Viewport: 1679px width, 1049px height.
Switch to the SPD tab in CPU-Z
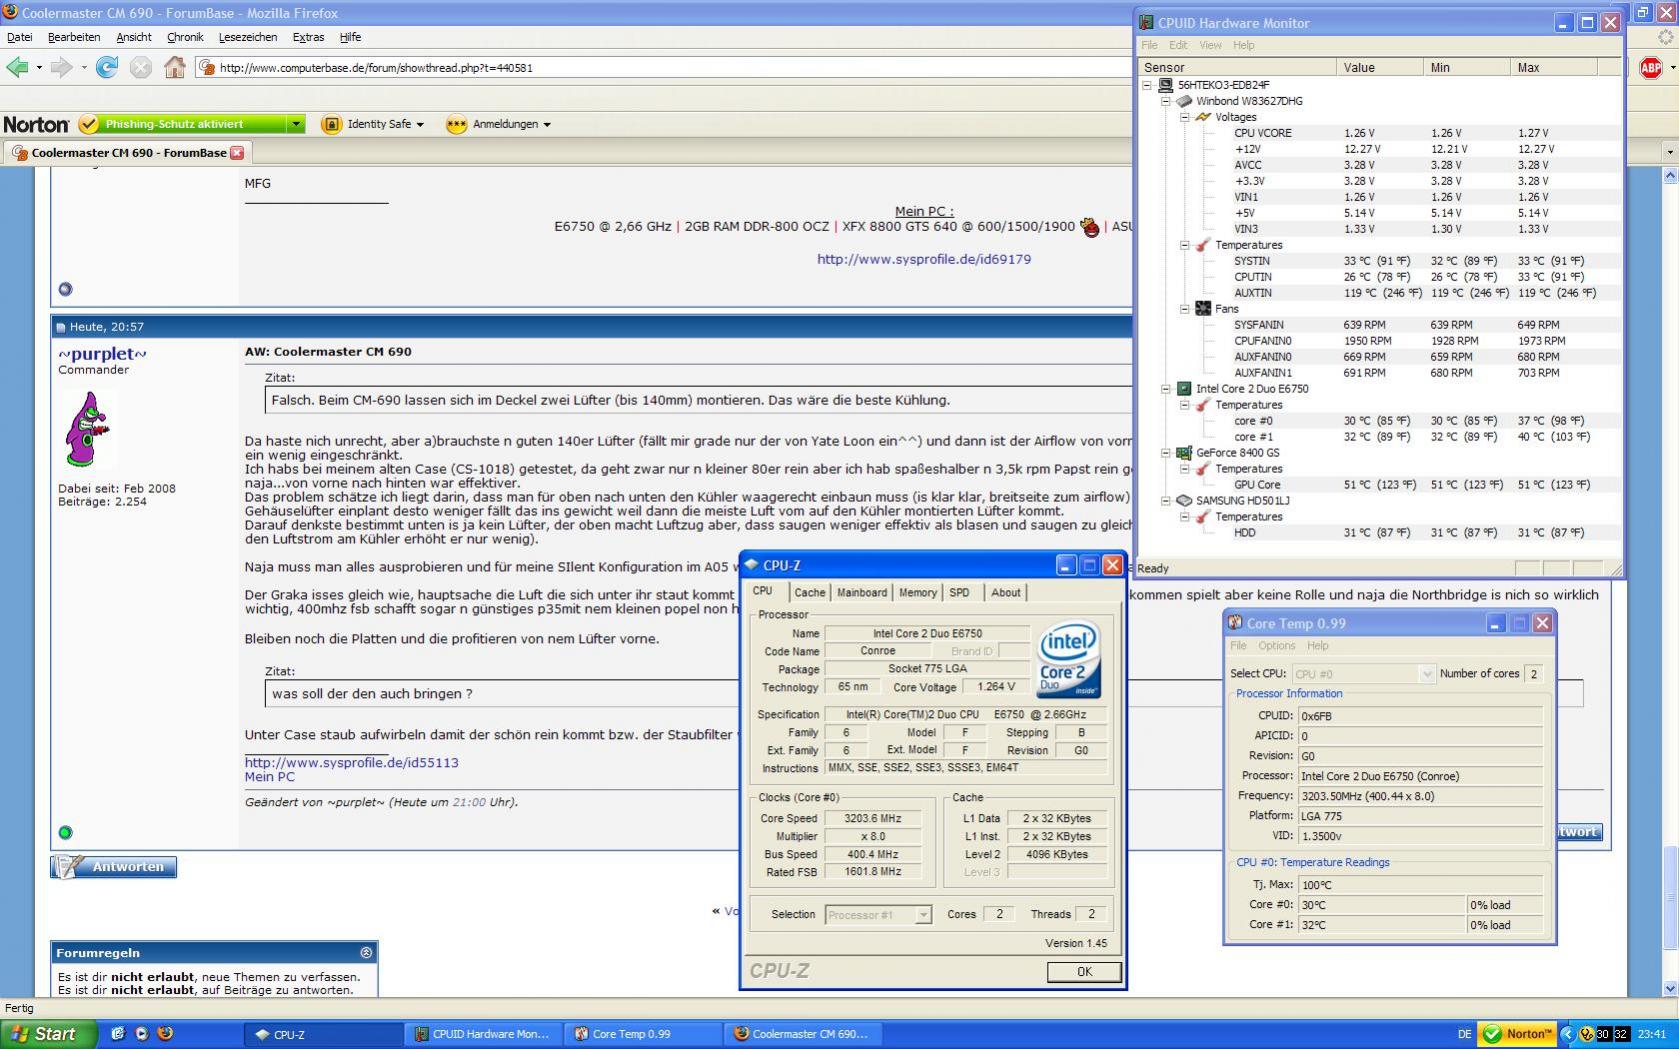point(959,592)
